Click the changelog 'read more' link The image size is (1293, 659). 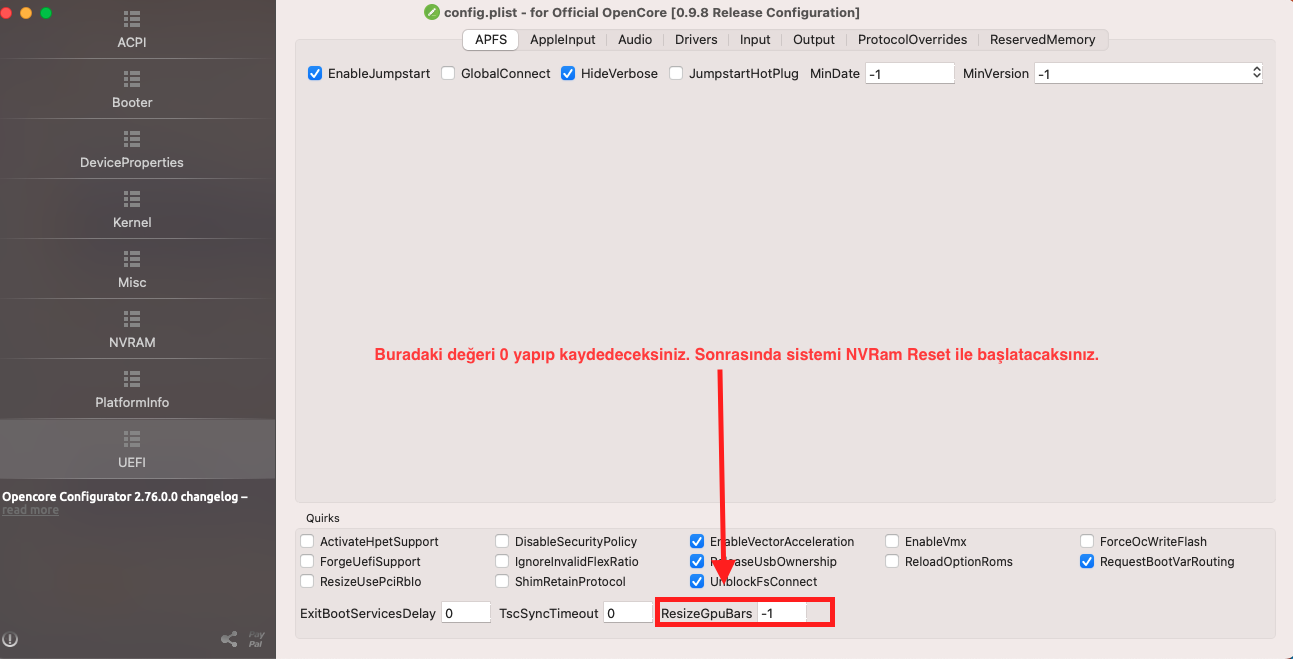30,510
